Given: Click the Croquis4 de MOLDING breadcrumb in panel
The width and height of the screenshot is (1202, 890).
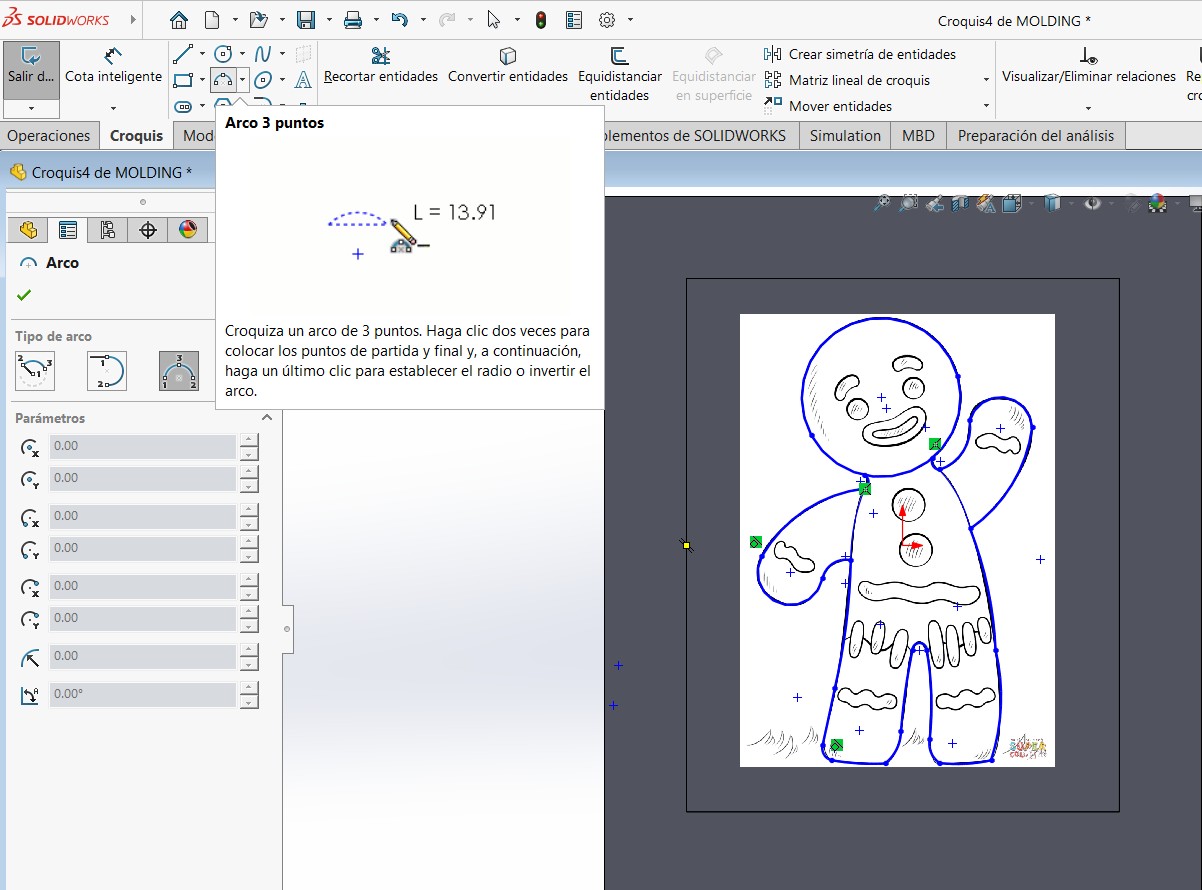Looking at the screenshot, I should [102, 173].
